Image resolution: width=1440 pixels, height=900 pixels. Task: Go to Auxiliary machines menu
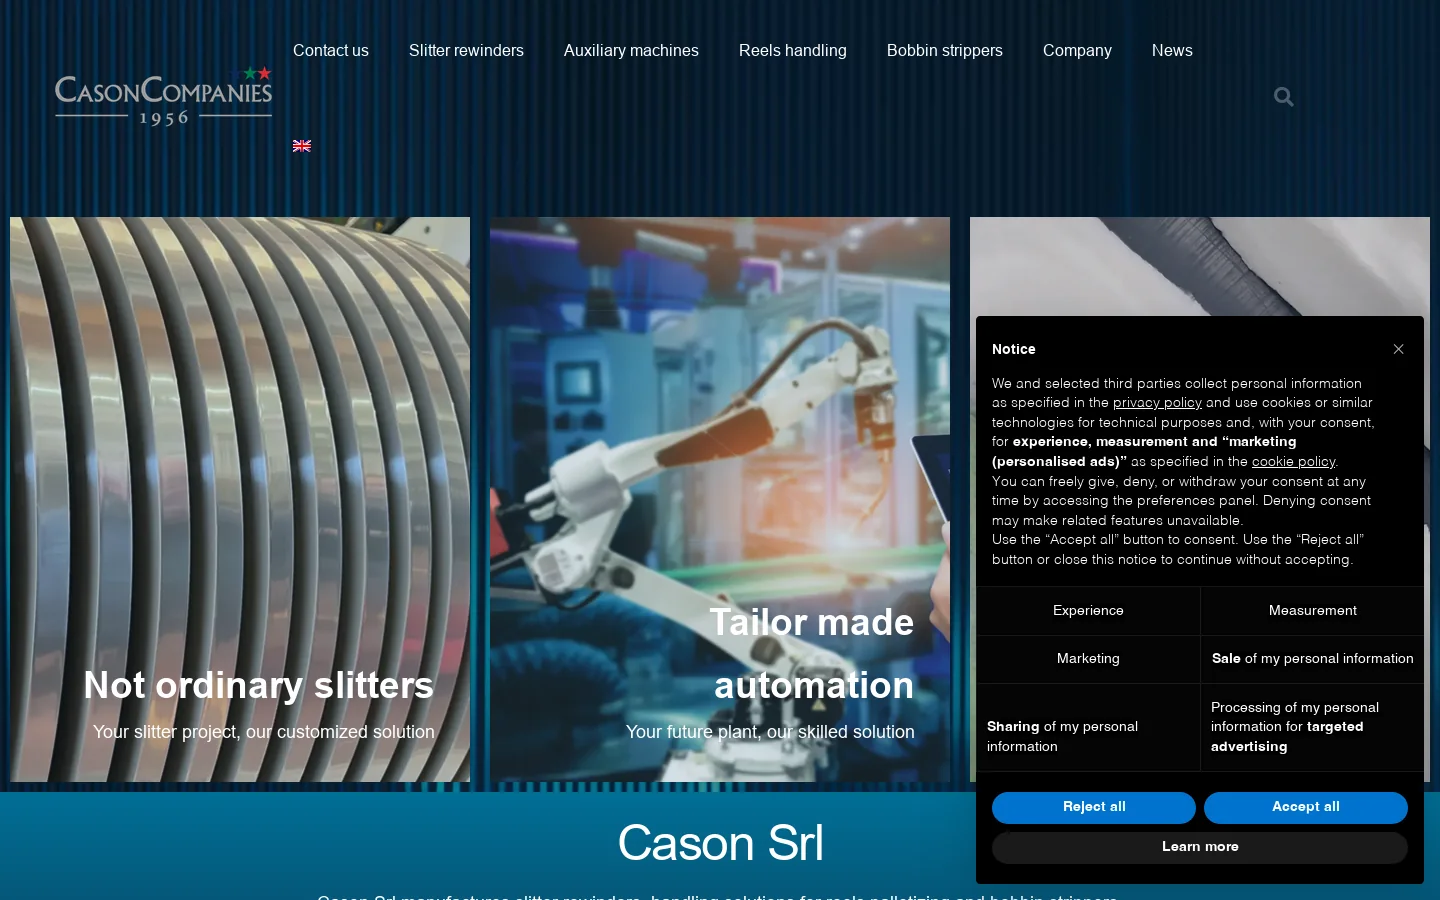click(631, 50)
